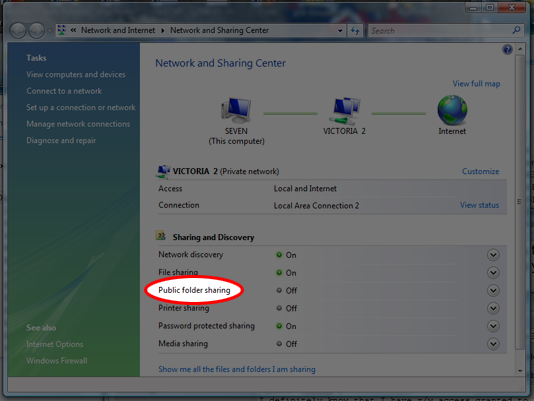The image size is (534, 401).
Task: Click the Media sharing label
Action: [183, 344]
